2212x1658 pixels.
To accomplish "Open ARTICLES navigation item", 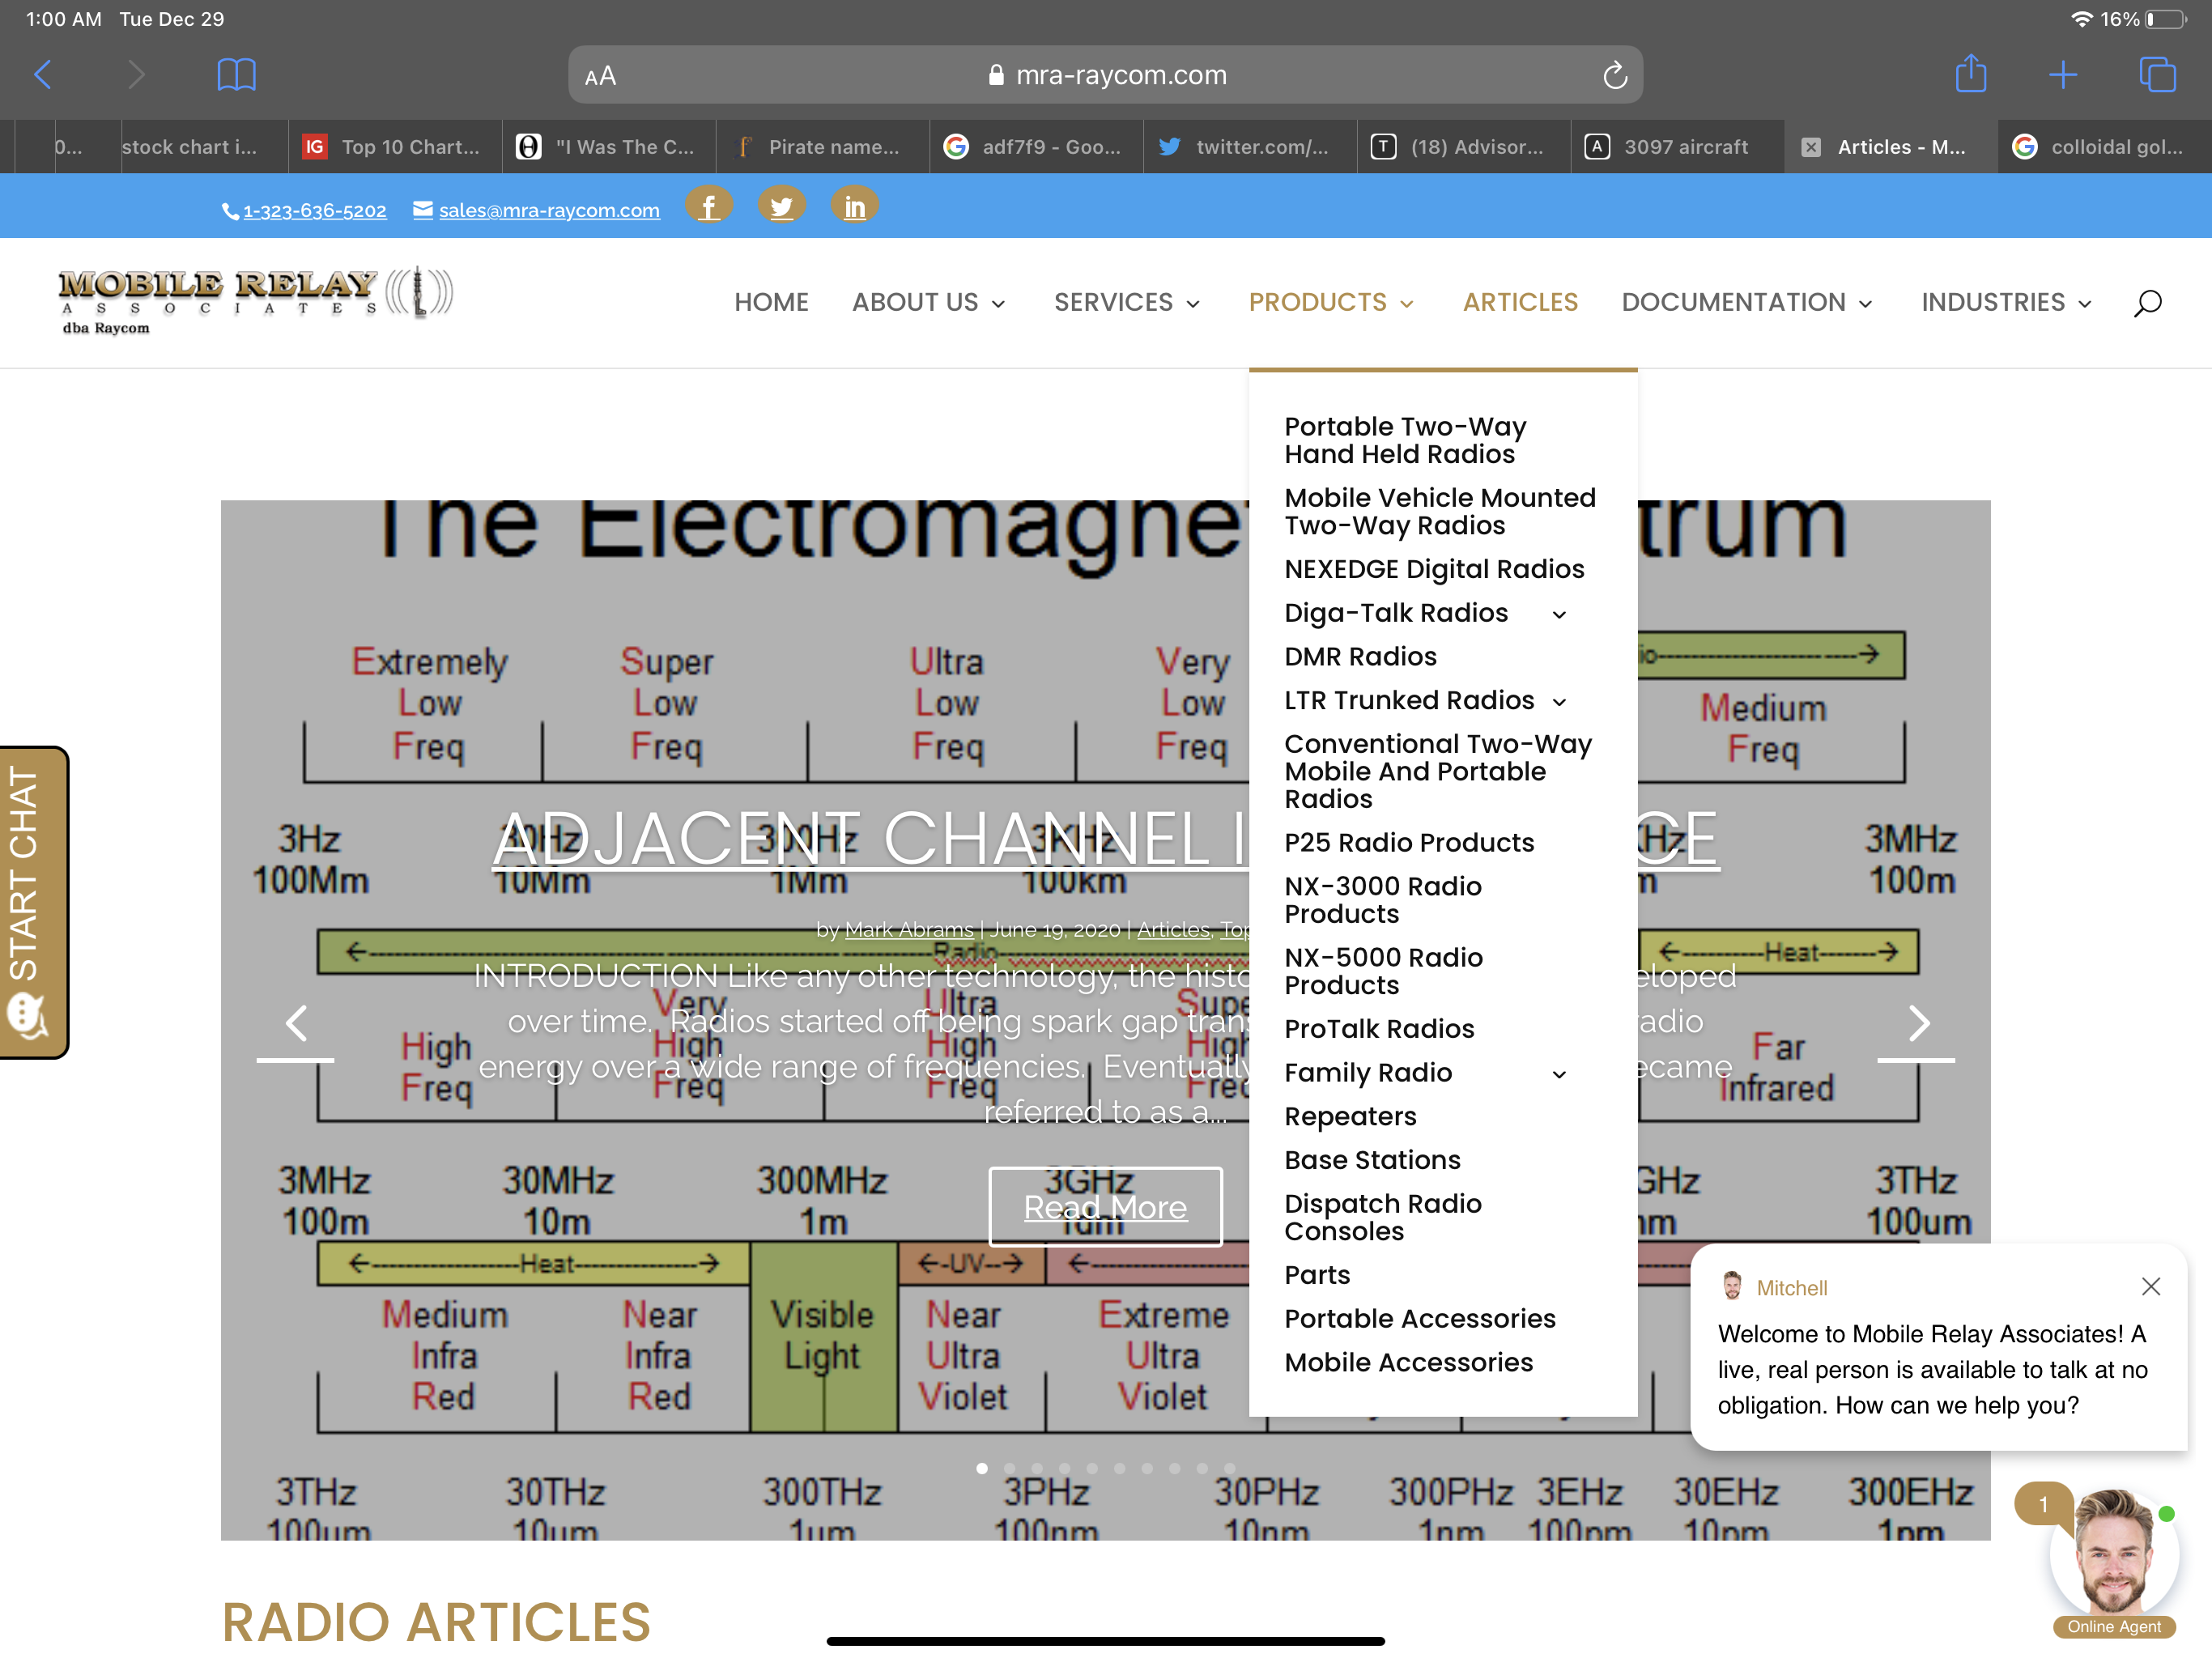I will pyautogui.click(x=1520, y=302).
